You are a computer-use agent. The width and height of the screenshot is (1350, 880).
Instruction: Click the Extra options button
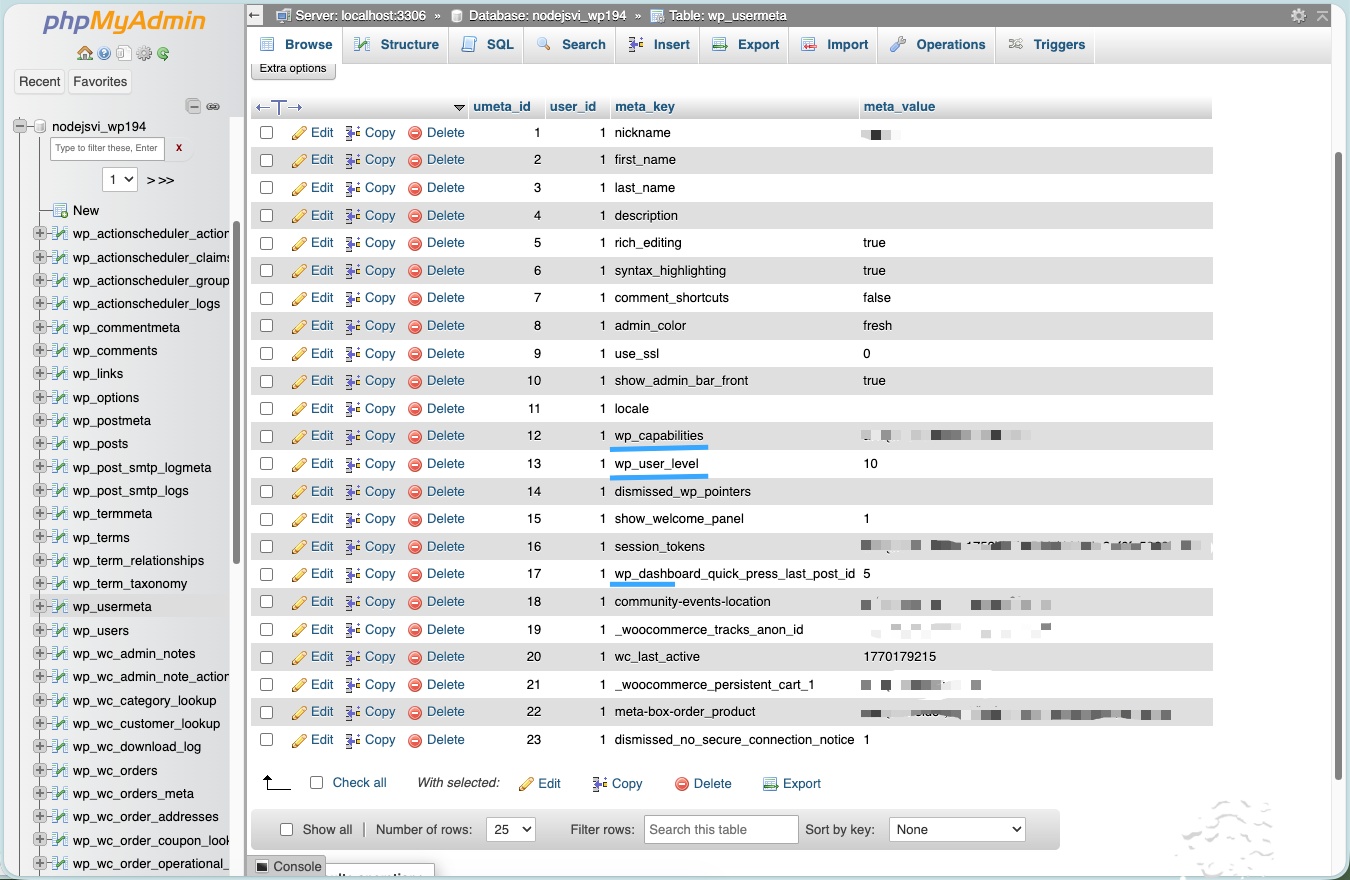(x=293, y=69)
